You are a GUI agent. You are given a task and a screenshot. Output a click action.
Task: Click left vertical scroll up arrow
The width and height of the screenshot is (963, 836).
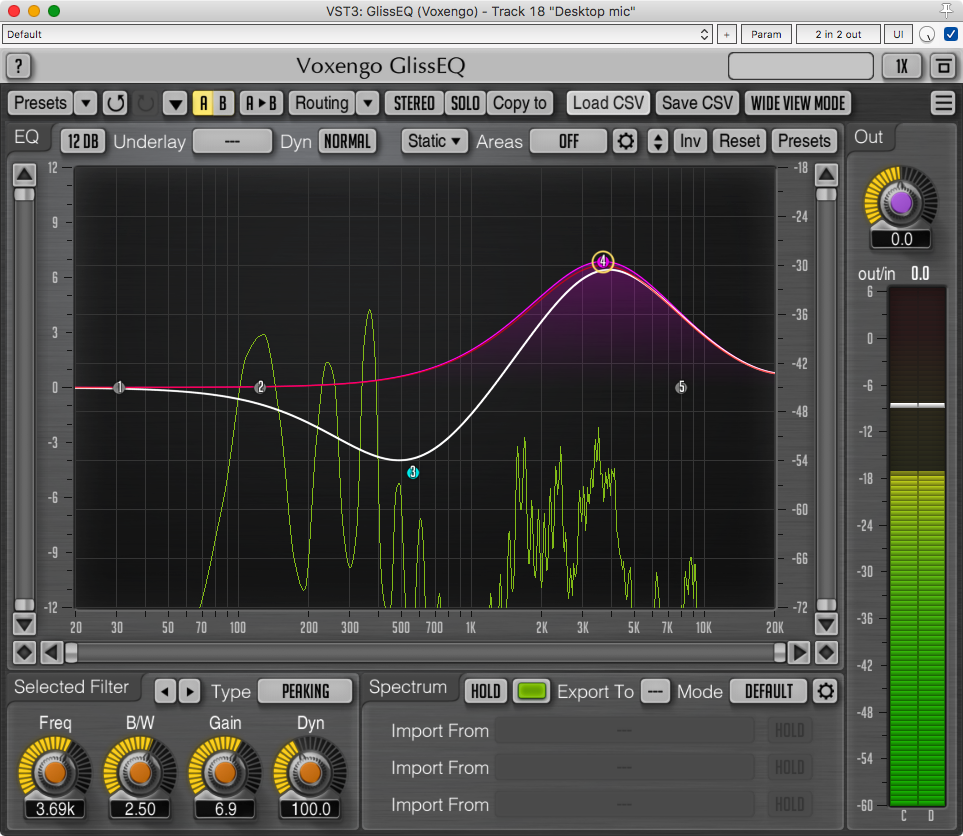tap(25, 175)
